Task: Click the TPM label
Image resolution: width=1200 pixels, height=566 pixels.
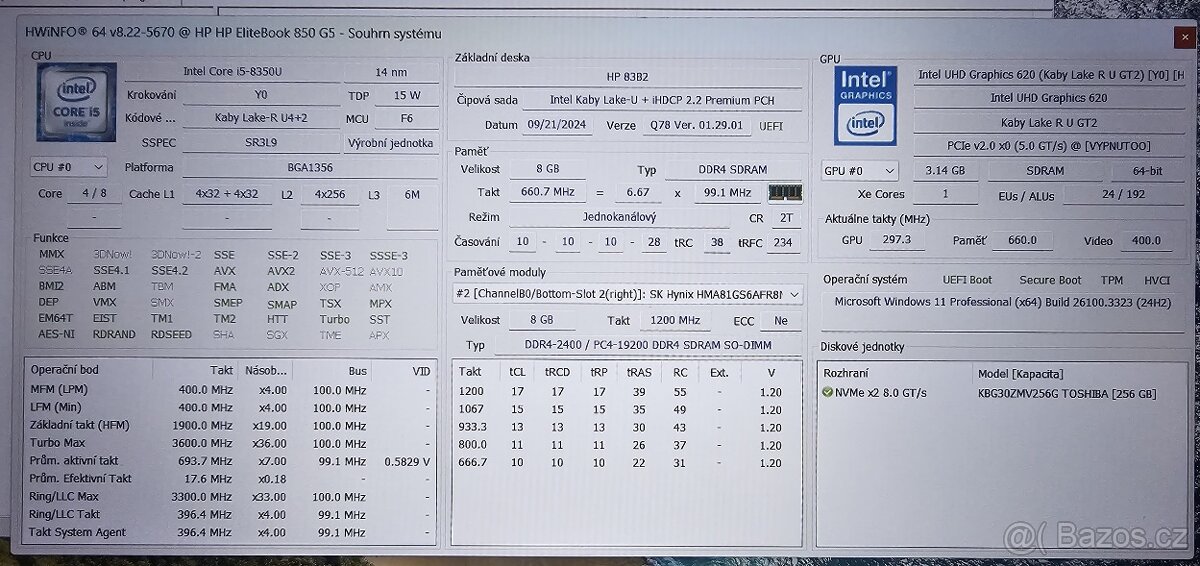Action: click(1111, 280)
